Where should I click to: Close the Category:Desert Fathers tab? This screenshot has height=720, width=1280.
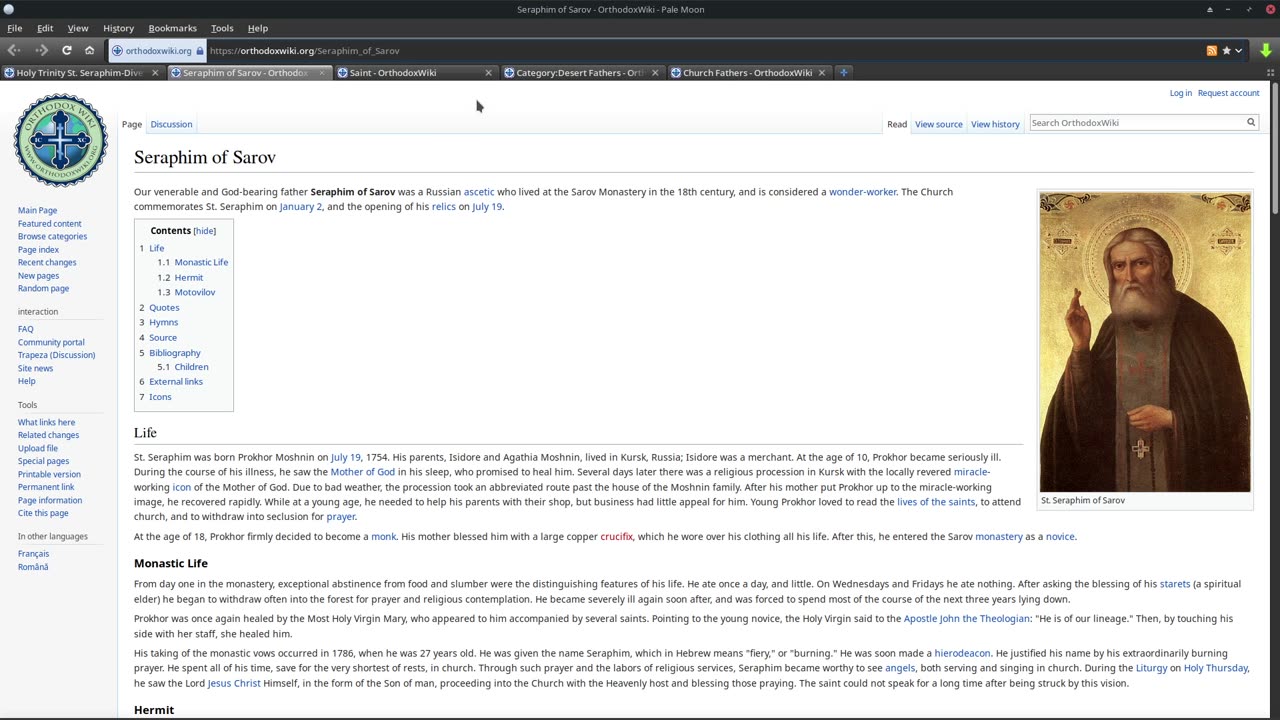tap(655, 72)
